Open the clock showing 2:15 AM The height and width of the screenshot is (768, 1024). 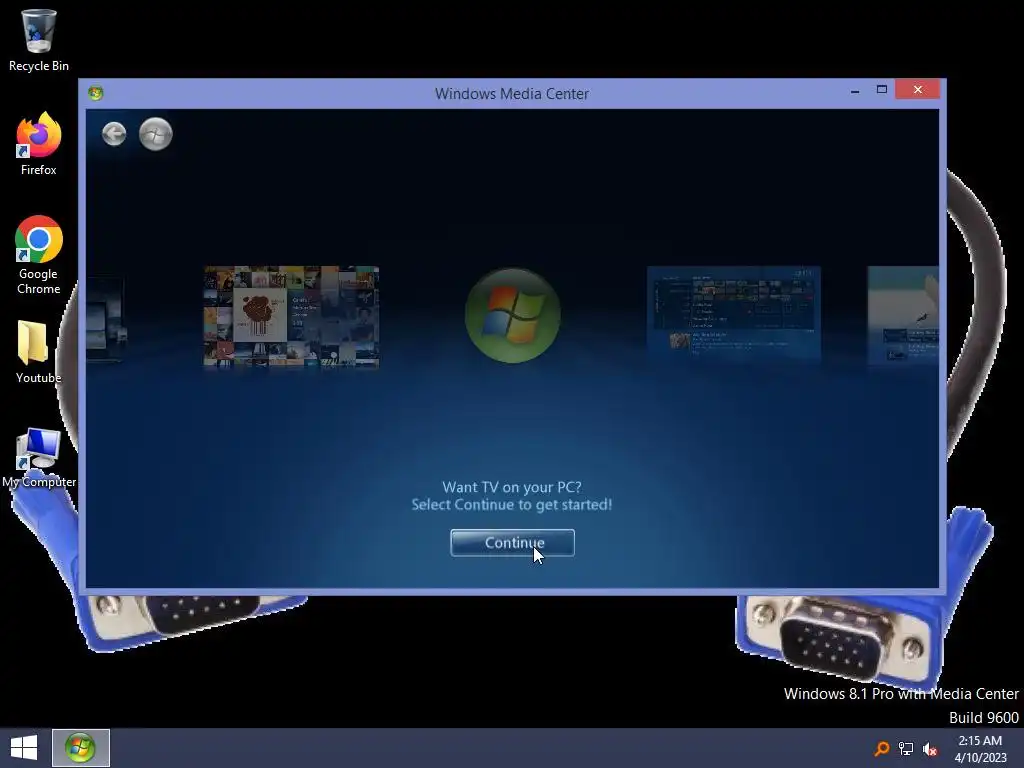coord(980,749)
